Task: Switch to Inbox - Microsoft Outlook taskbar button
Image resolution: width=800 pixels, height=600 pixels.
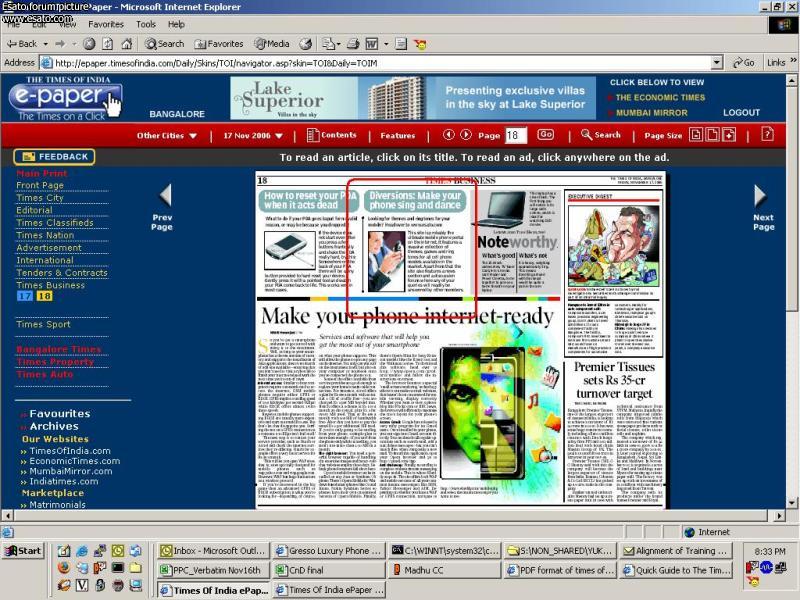Action: pyautogui.click(x=210, y=551)
